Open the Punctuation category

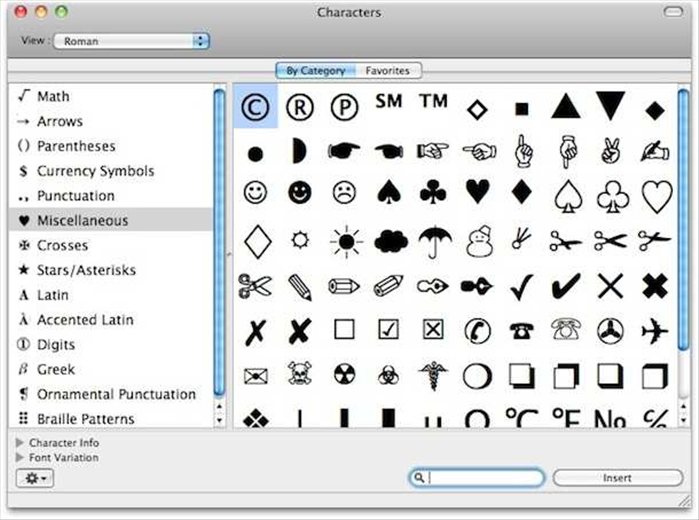(111, 196)
